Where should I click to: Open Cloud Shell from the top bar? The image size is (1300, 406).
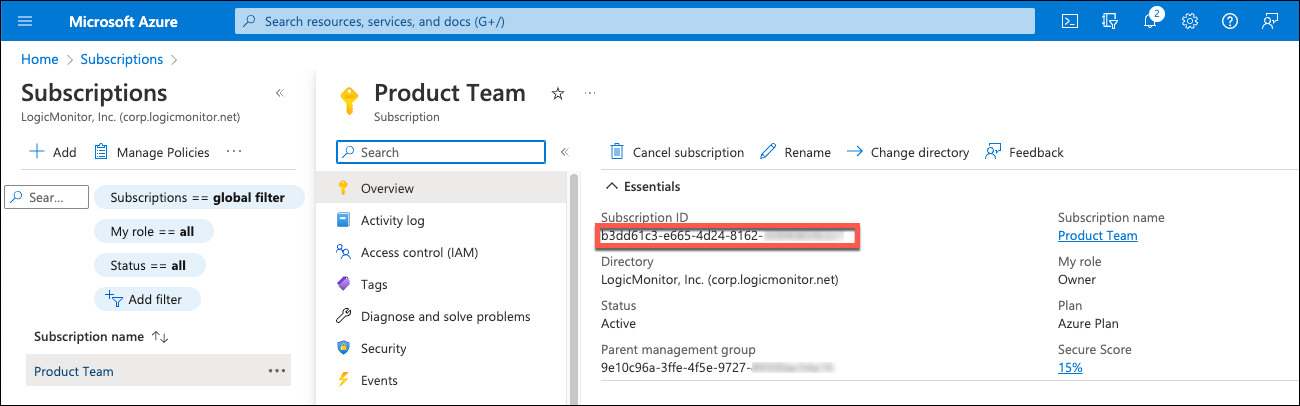(1070, 21)
